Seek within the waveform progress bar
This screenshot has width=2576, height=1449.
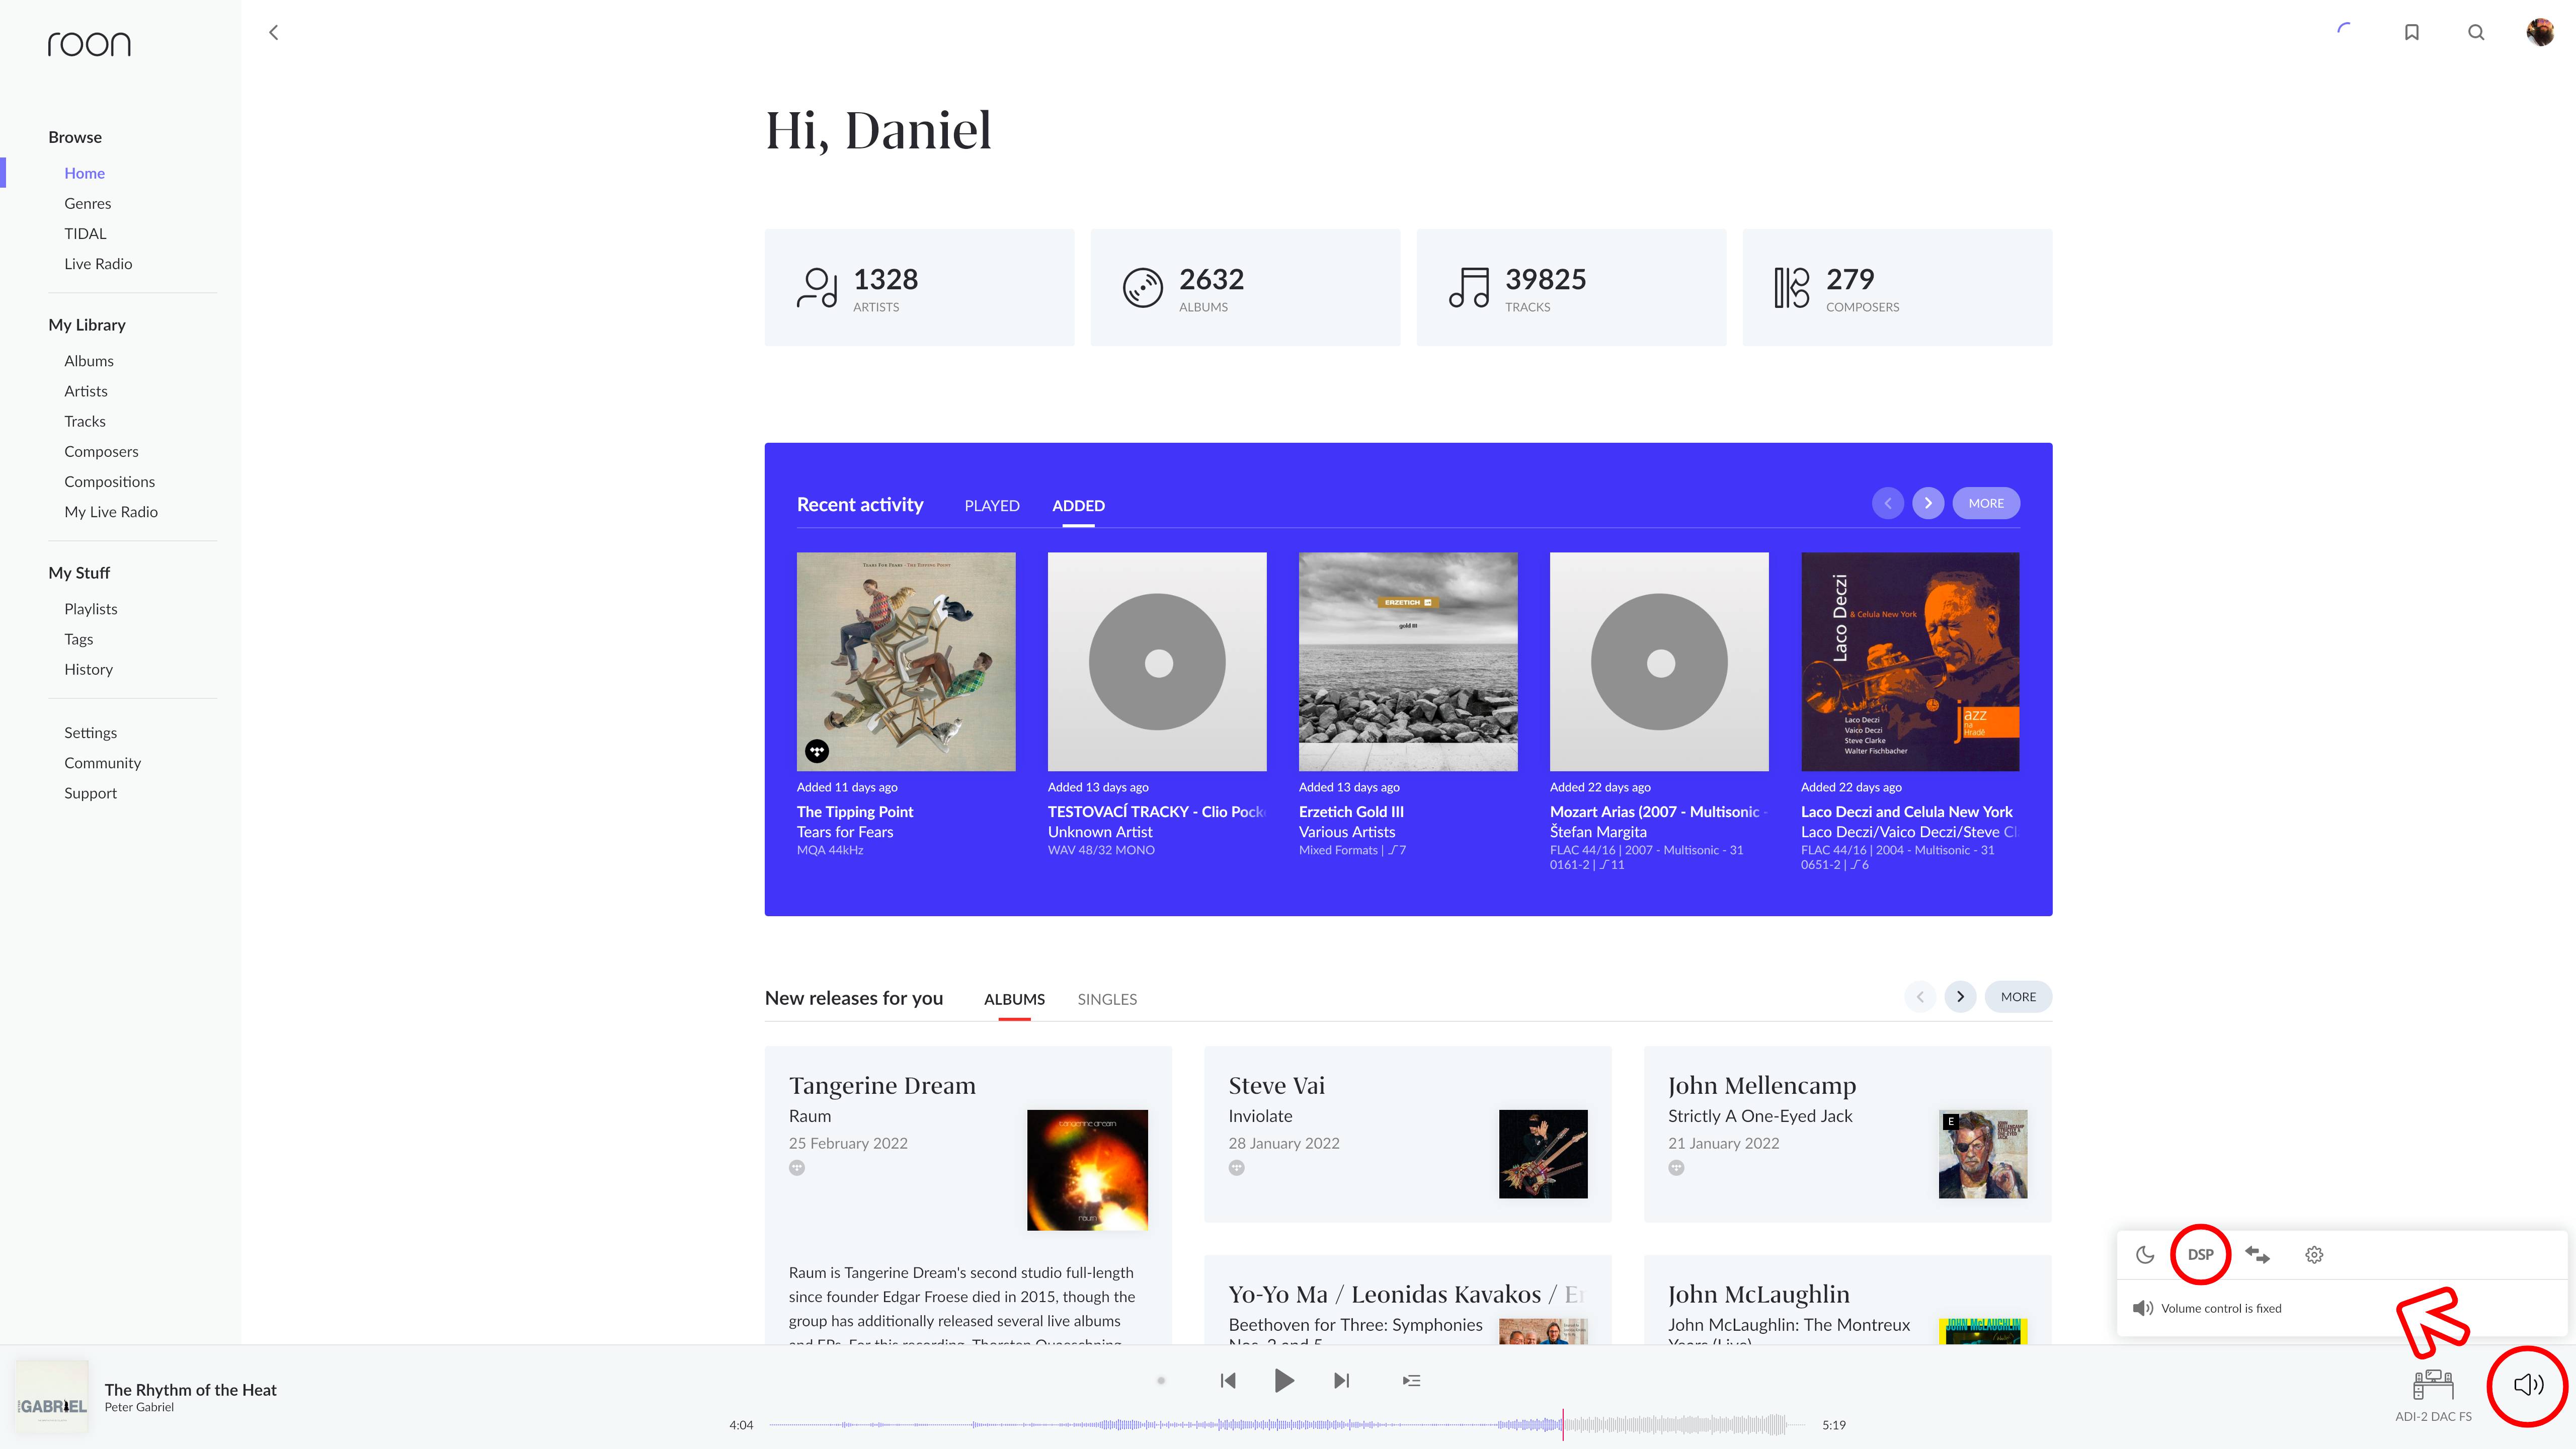tap(1287, 1424)
